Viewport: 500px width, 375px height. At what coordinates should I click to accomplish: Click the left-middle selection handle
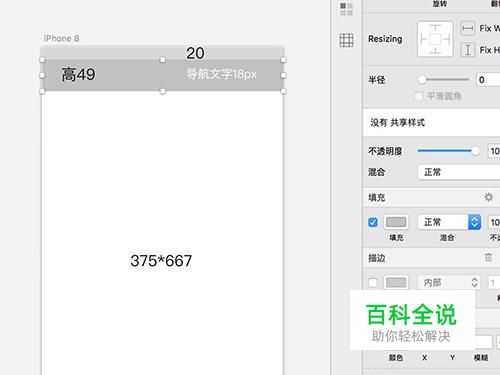point(42,75)
